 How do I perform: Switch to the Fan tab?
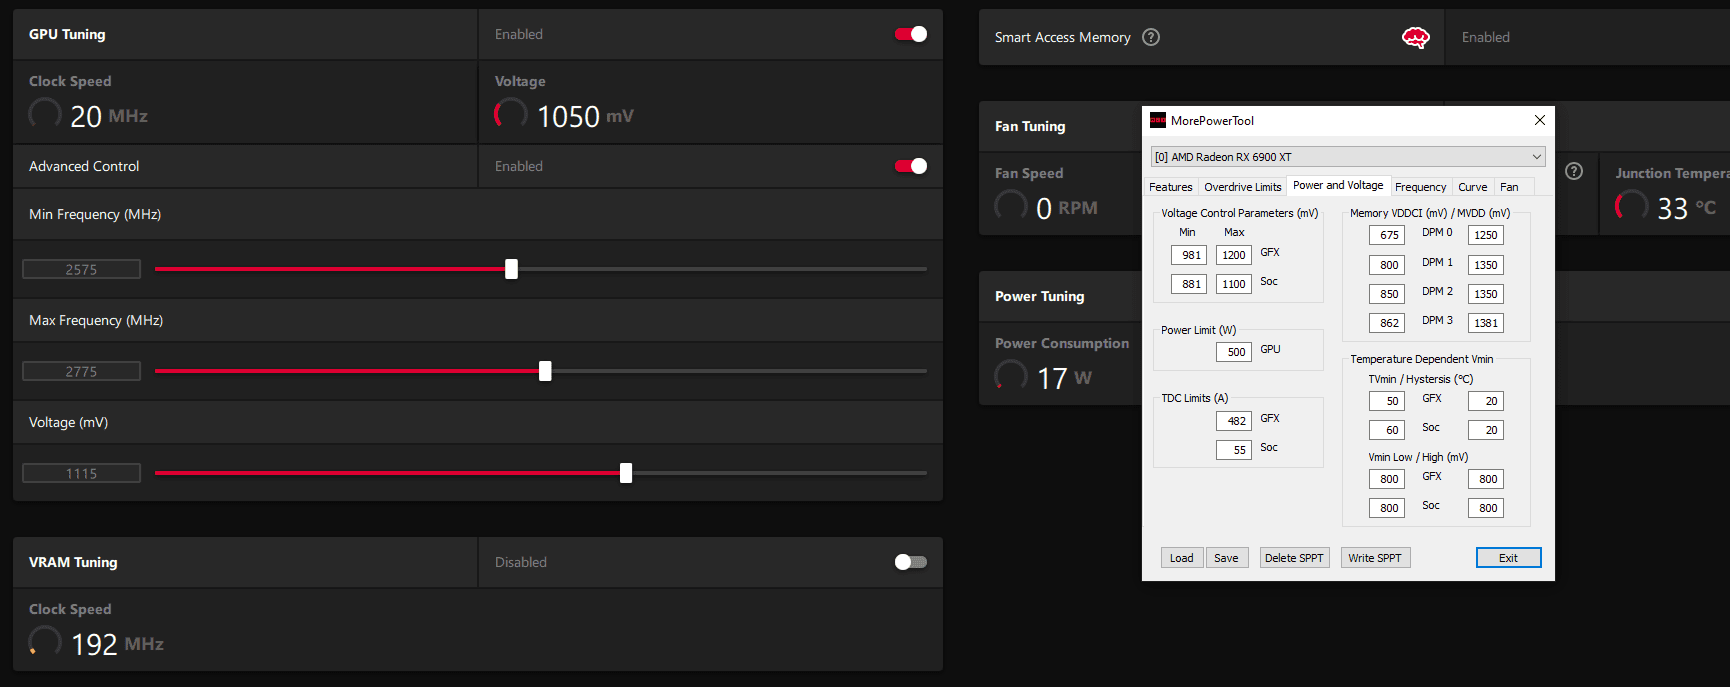1509,187
